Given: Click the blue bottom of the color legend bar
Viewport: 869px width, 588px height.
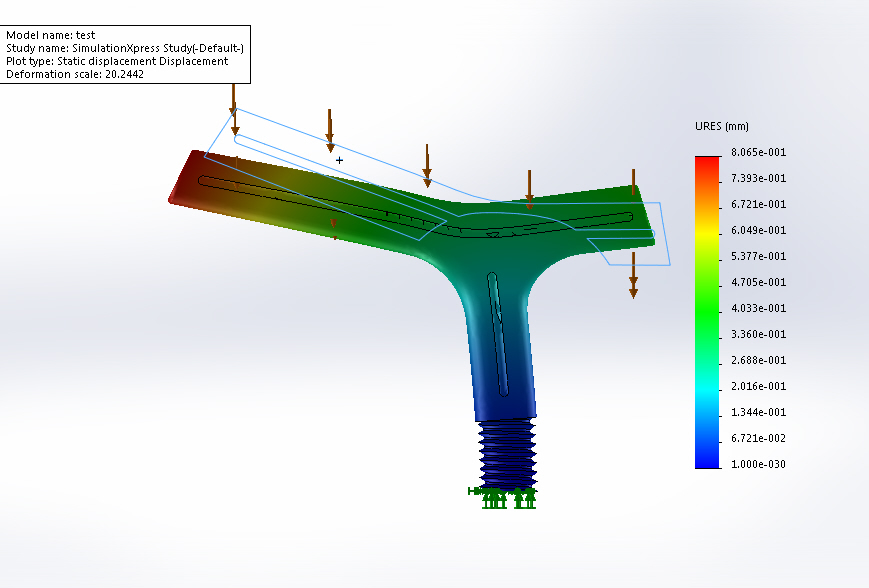Looking at the screenshot, I should pos(707,458).
